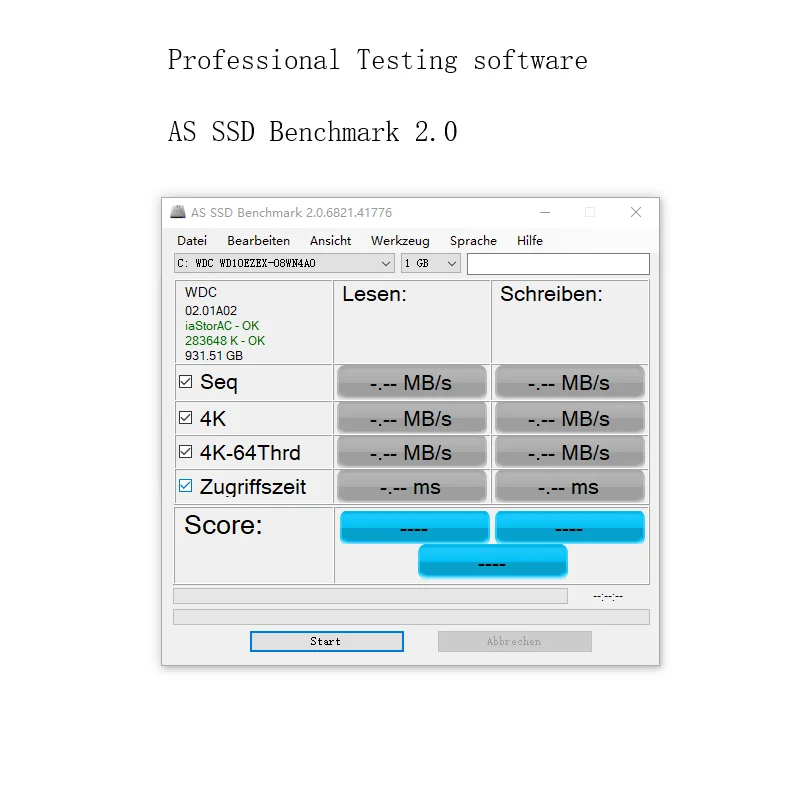800x793 pixels.
Task: Click the elapsed time indicator
Action: (608, 596)
